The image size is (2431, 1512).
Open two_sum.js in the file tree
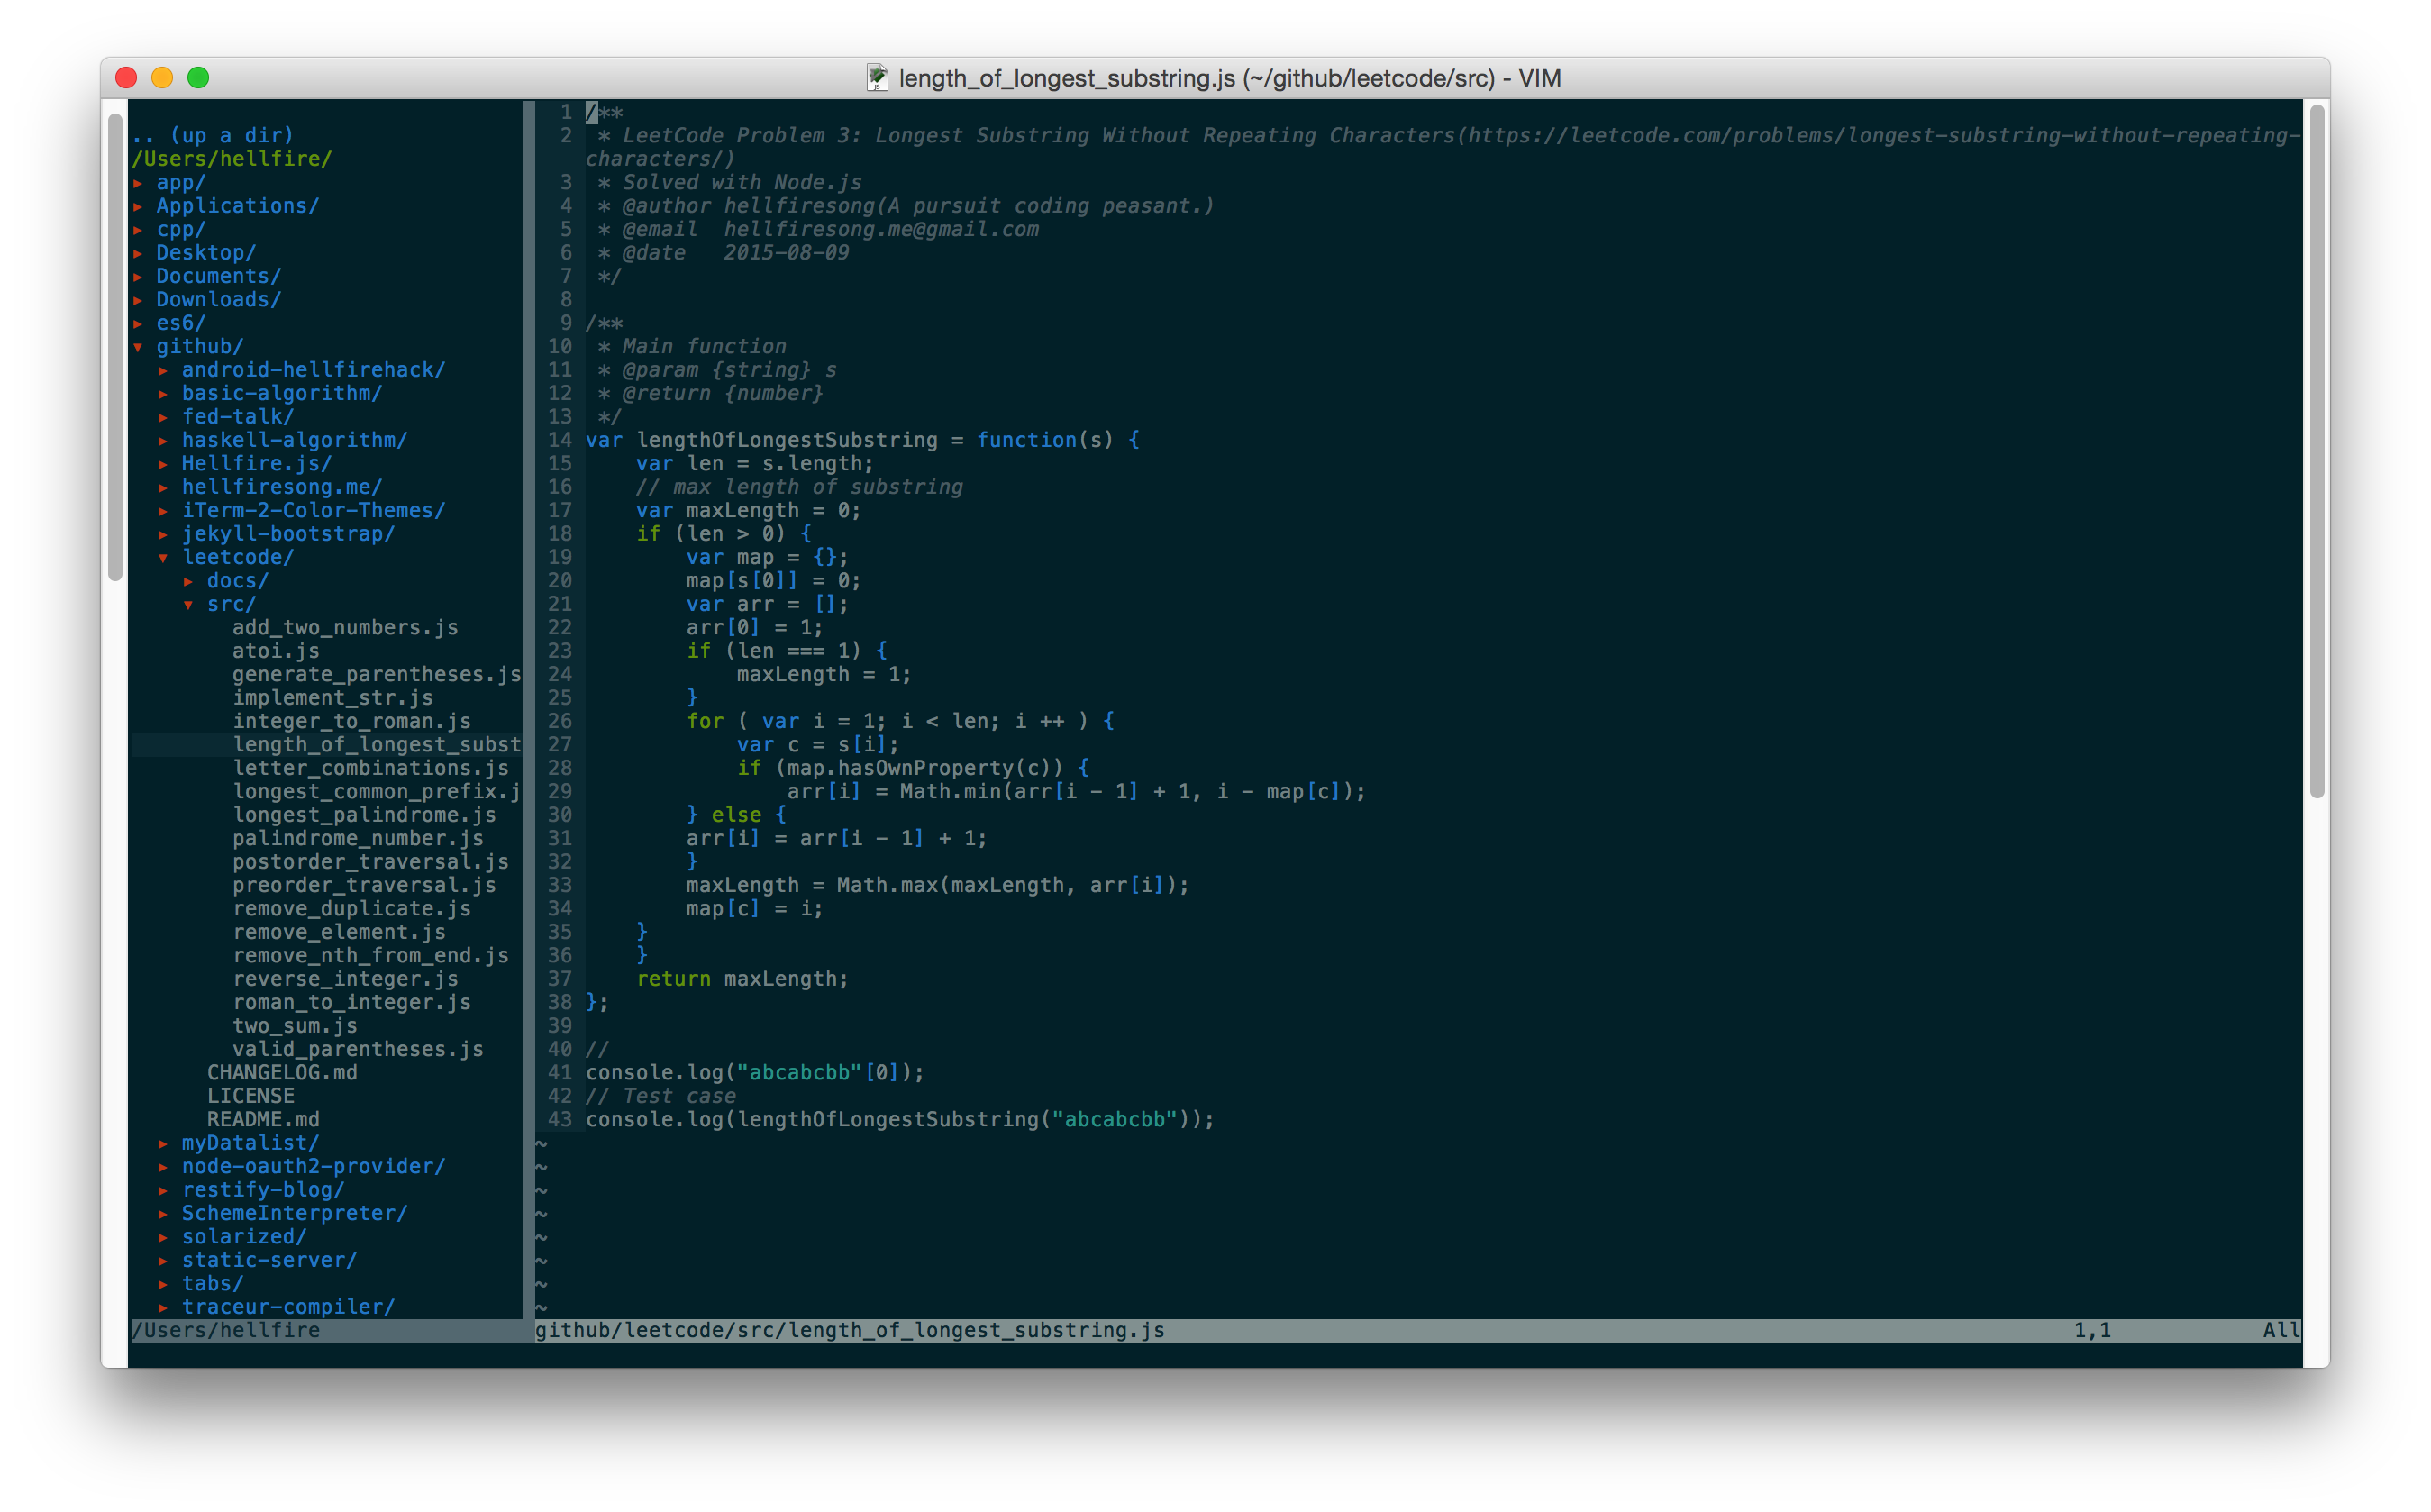(x=294, y=1026)
